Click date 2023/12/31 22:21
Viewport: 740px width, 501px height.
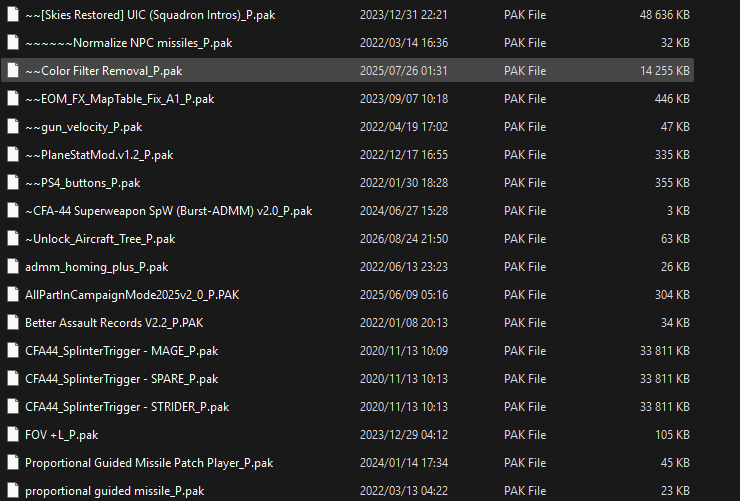pos(404,15)
